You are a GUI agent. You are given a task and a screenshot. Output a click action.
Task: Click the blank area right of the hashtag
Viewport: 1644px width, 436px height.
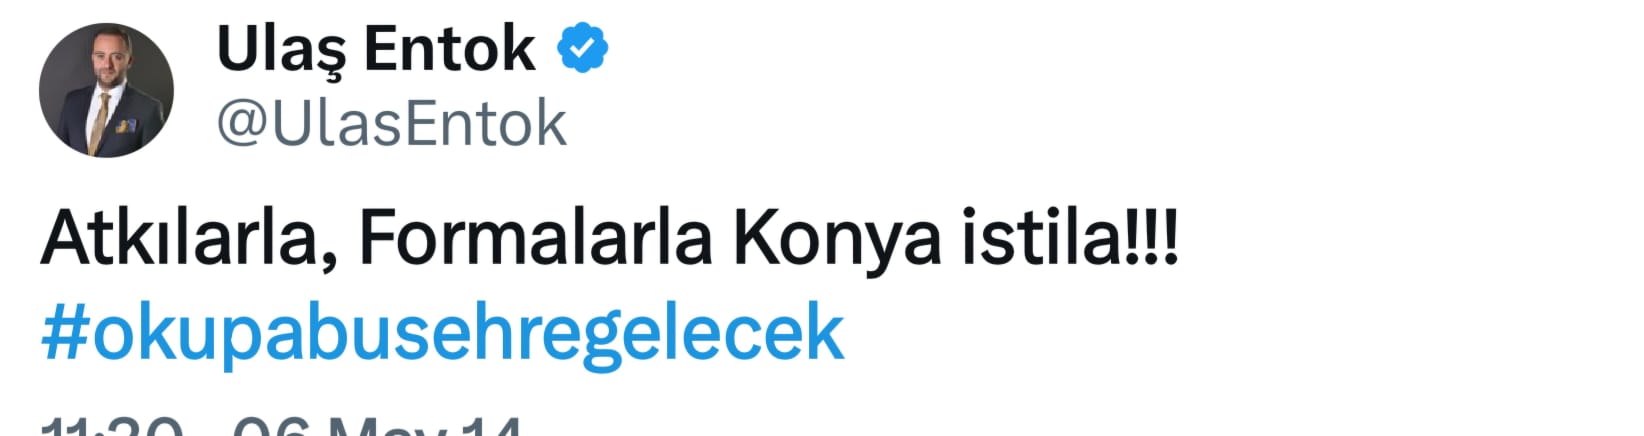click(1240, 334)
